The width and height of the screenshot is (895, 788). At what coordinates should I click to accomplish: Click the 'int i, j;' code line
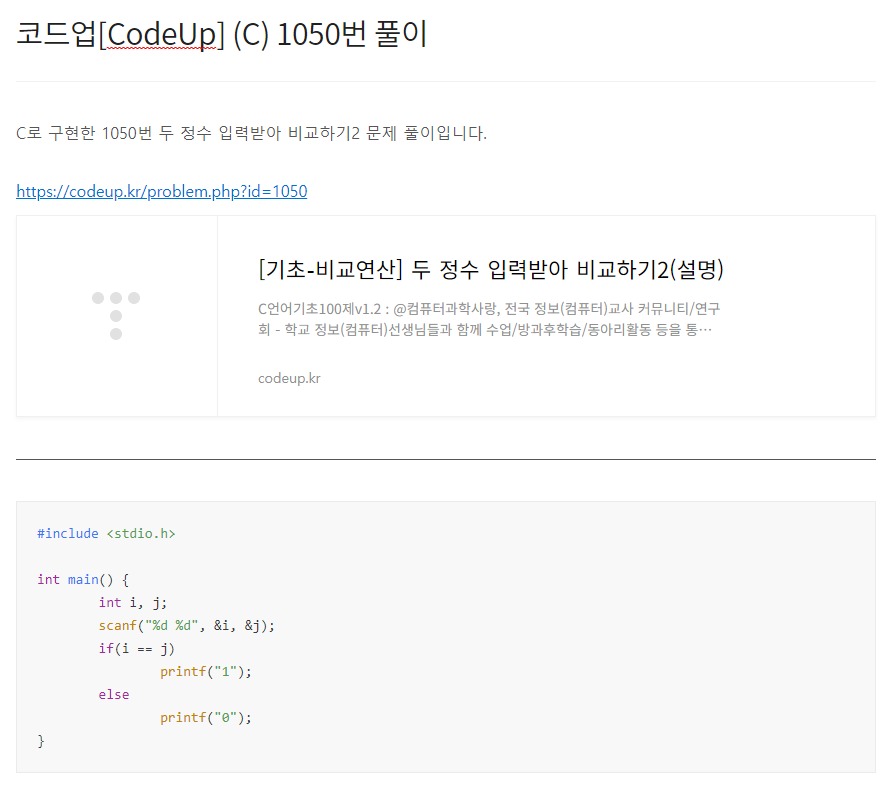click(x=132, y=603)
